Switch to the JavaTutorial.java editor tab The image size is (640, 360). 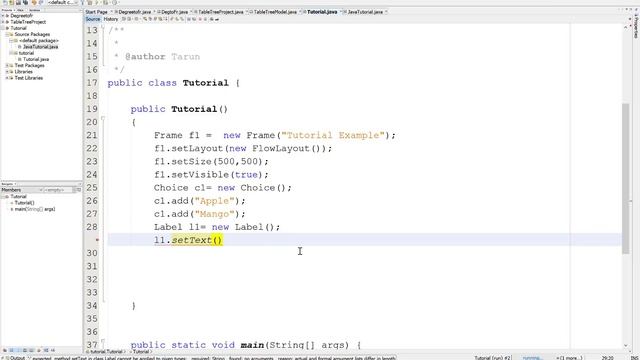click(x=365, y=12)
